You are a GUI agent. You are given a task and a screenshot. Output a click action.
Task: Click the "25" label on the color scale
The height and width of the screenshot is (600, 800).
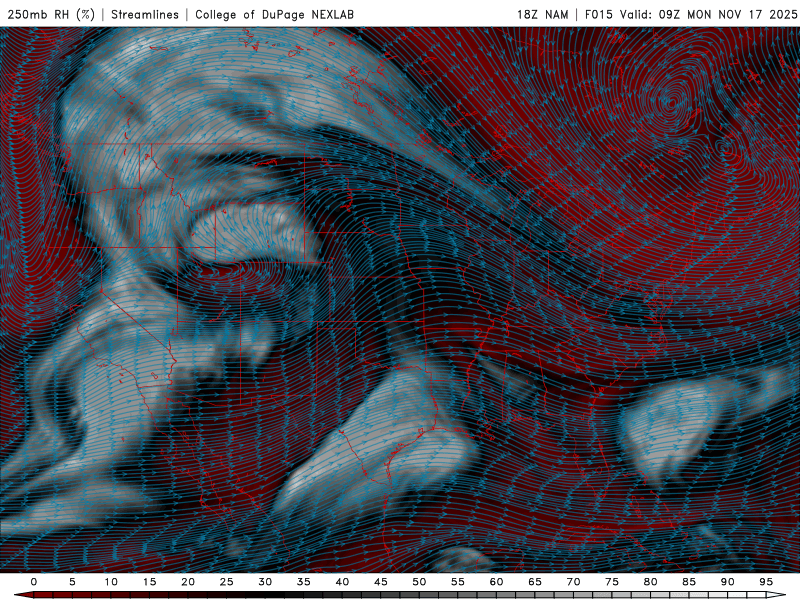(x=227, y=582)
